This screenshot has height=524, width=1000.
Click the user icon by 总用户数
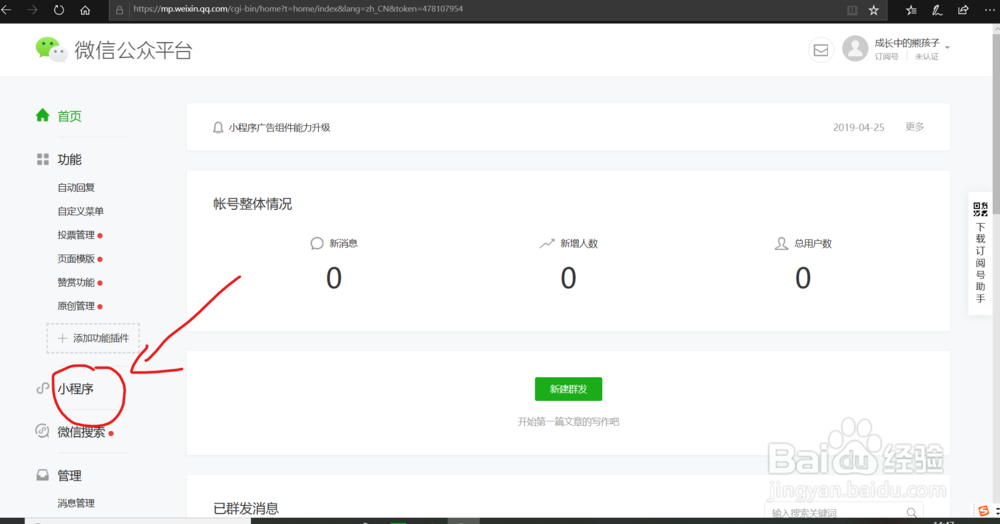tap(781, 244)
